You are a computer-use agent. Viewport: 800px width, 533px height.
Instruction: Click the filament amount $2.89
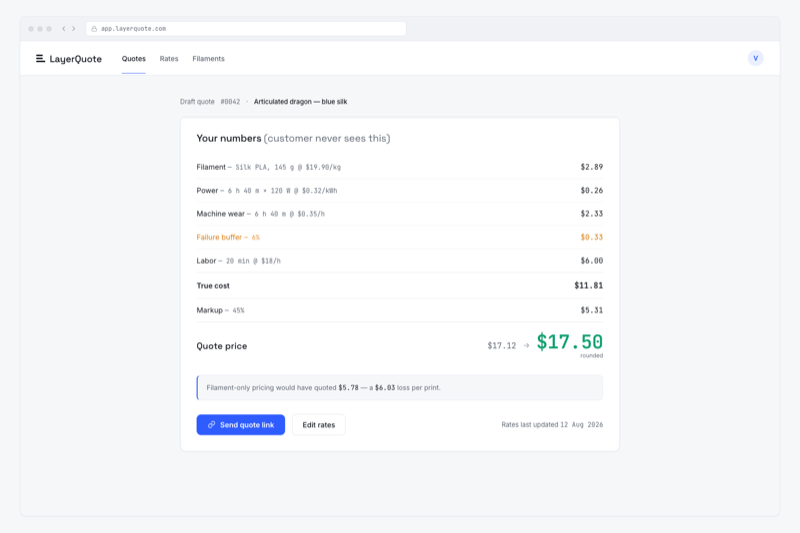(592, 167)
